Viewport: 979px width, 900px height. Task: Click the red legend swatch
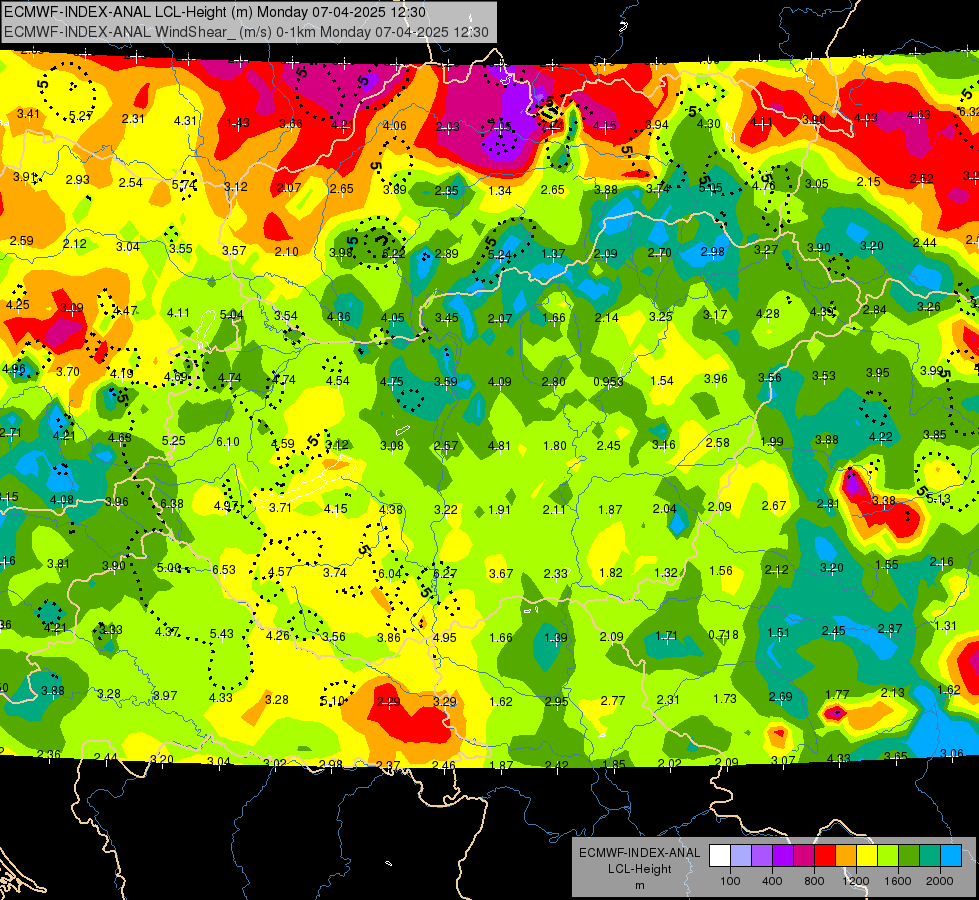coord(825,856)
